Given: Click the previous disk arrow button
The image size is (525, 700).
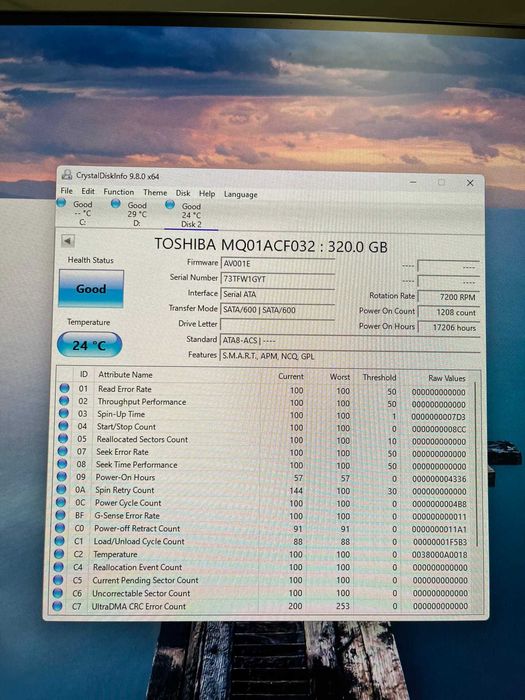Looking at the screenshot, I should (x=67, y=241).
